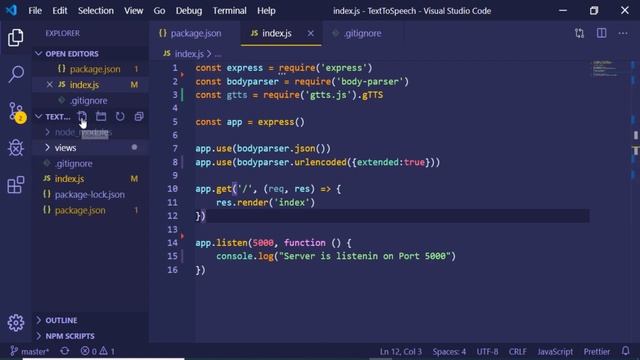Click the master branch indicator
640x360 pixels.
point(29,351)
